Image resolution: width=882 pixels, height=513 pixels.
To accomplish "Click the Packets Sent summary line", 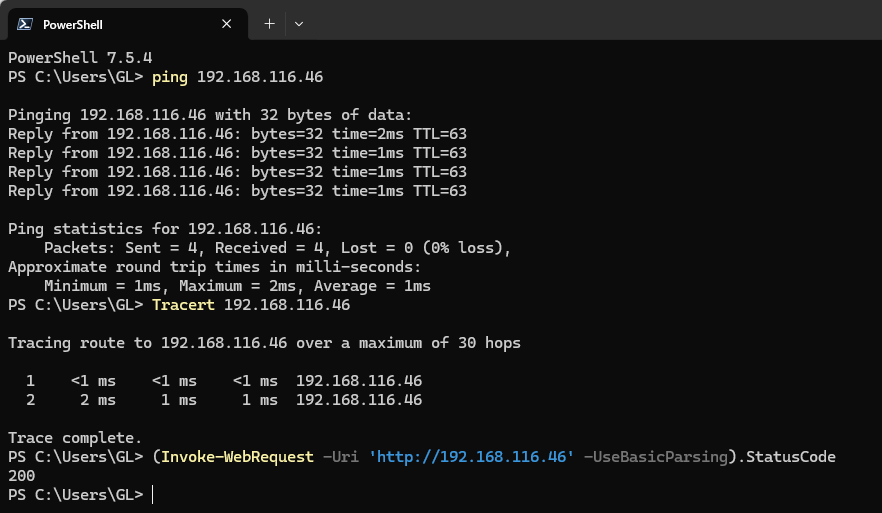I will 277,248.
